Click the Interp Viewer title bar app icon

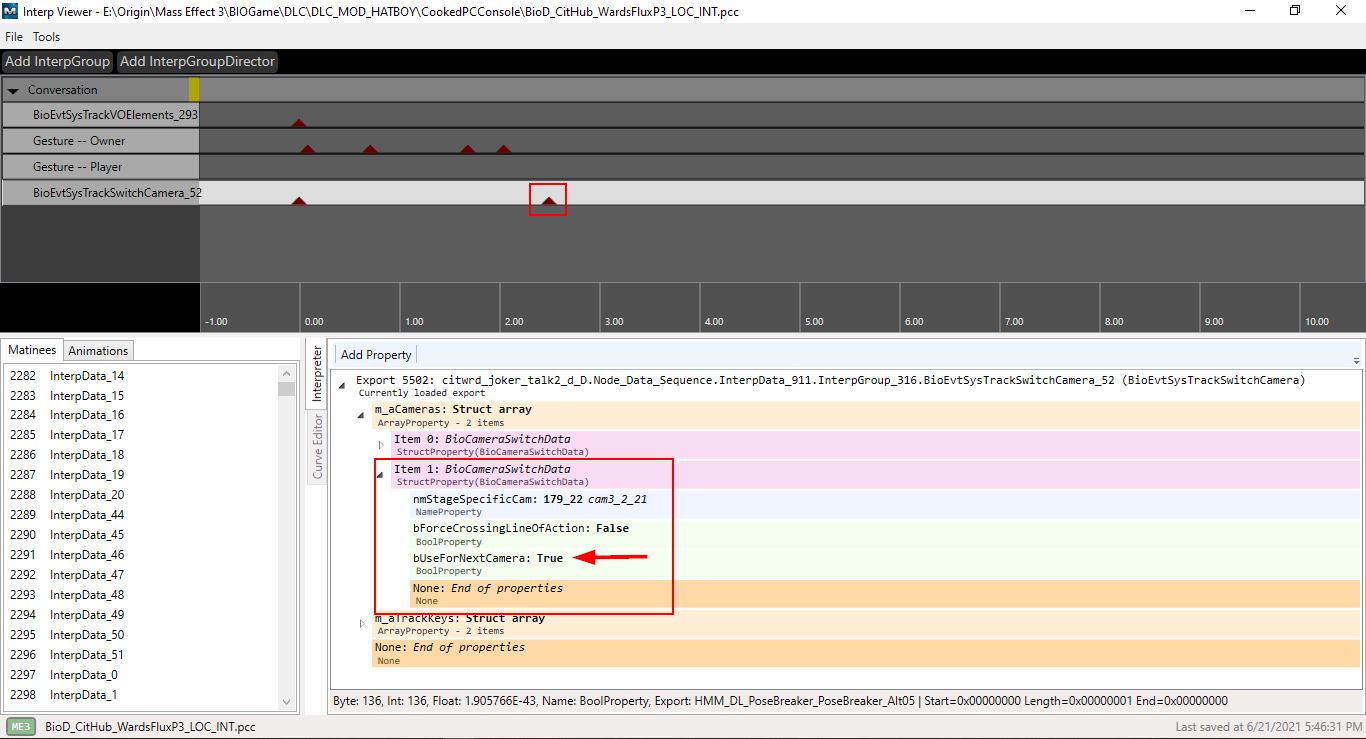[11, 11]
